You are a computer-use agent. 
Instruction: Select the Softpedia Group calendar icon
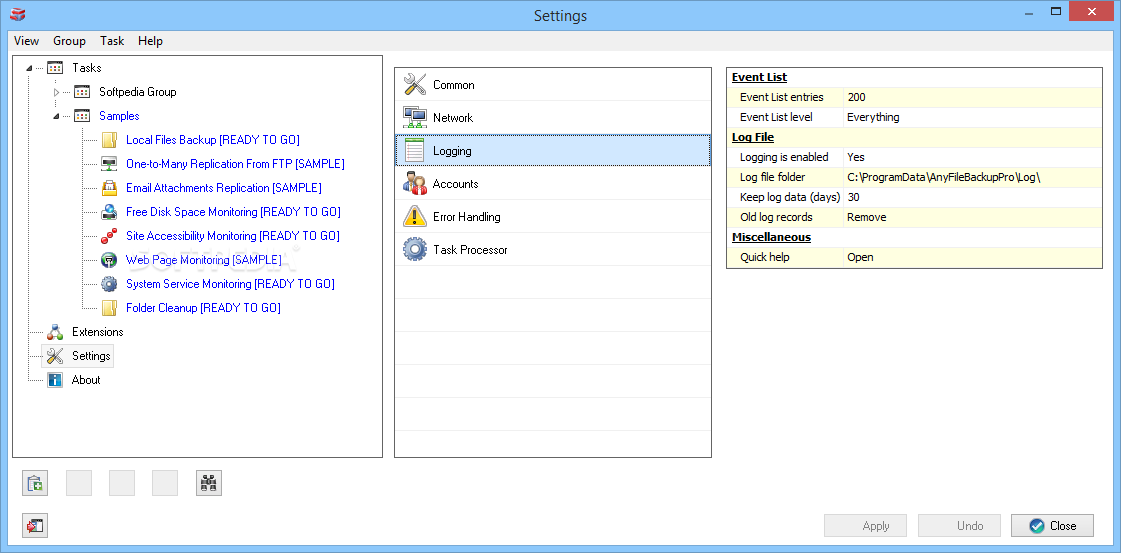click(x=82, y=92)
